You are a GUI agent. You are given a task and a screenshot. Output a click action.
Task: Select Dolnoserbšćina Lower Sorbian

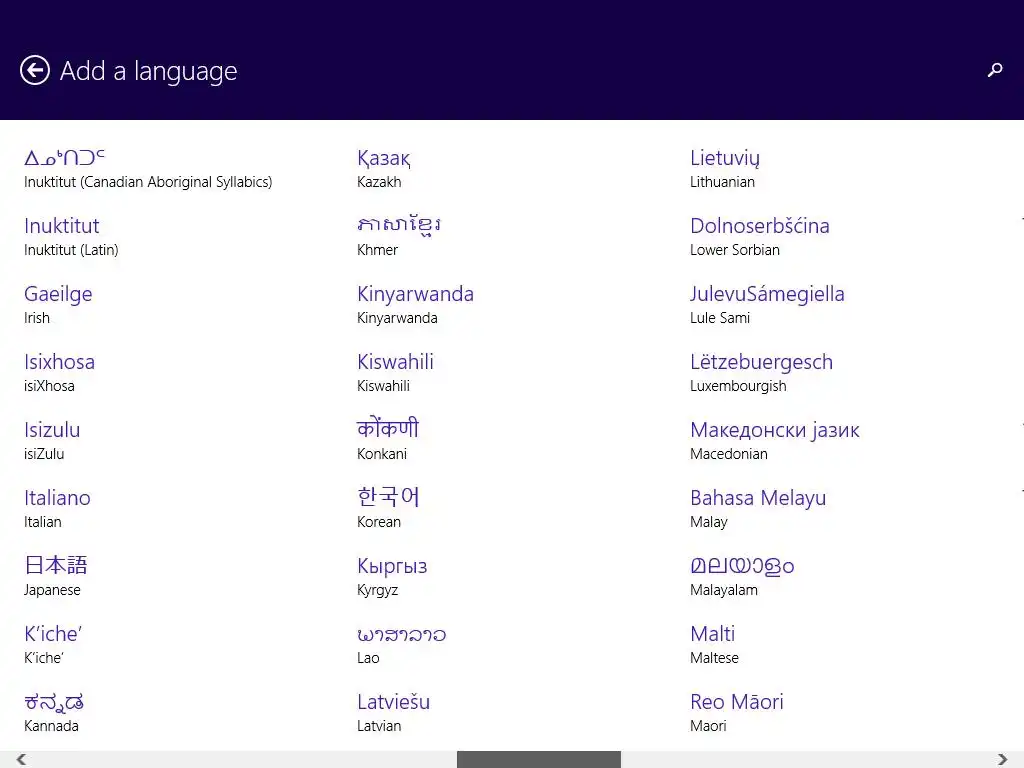pos(760,237)
